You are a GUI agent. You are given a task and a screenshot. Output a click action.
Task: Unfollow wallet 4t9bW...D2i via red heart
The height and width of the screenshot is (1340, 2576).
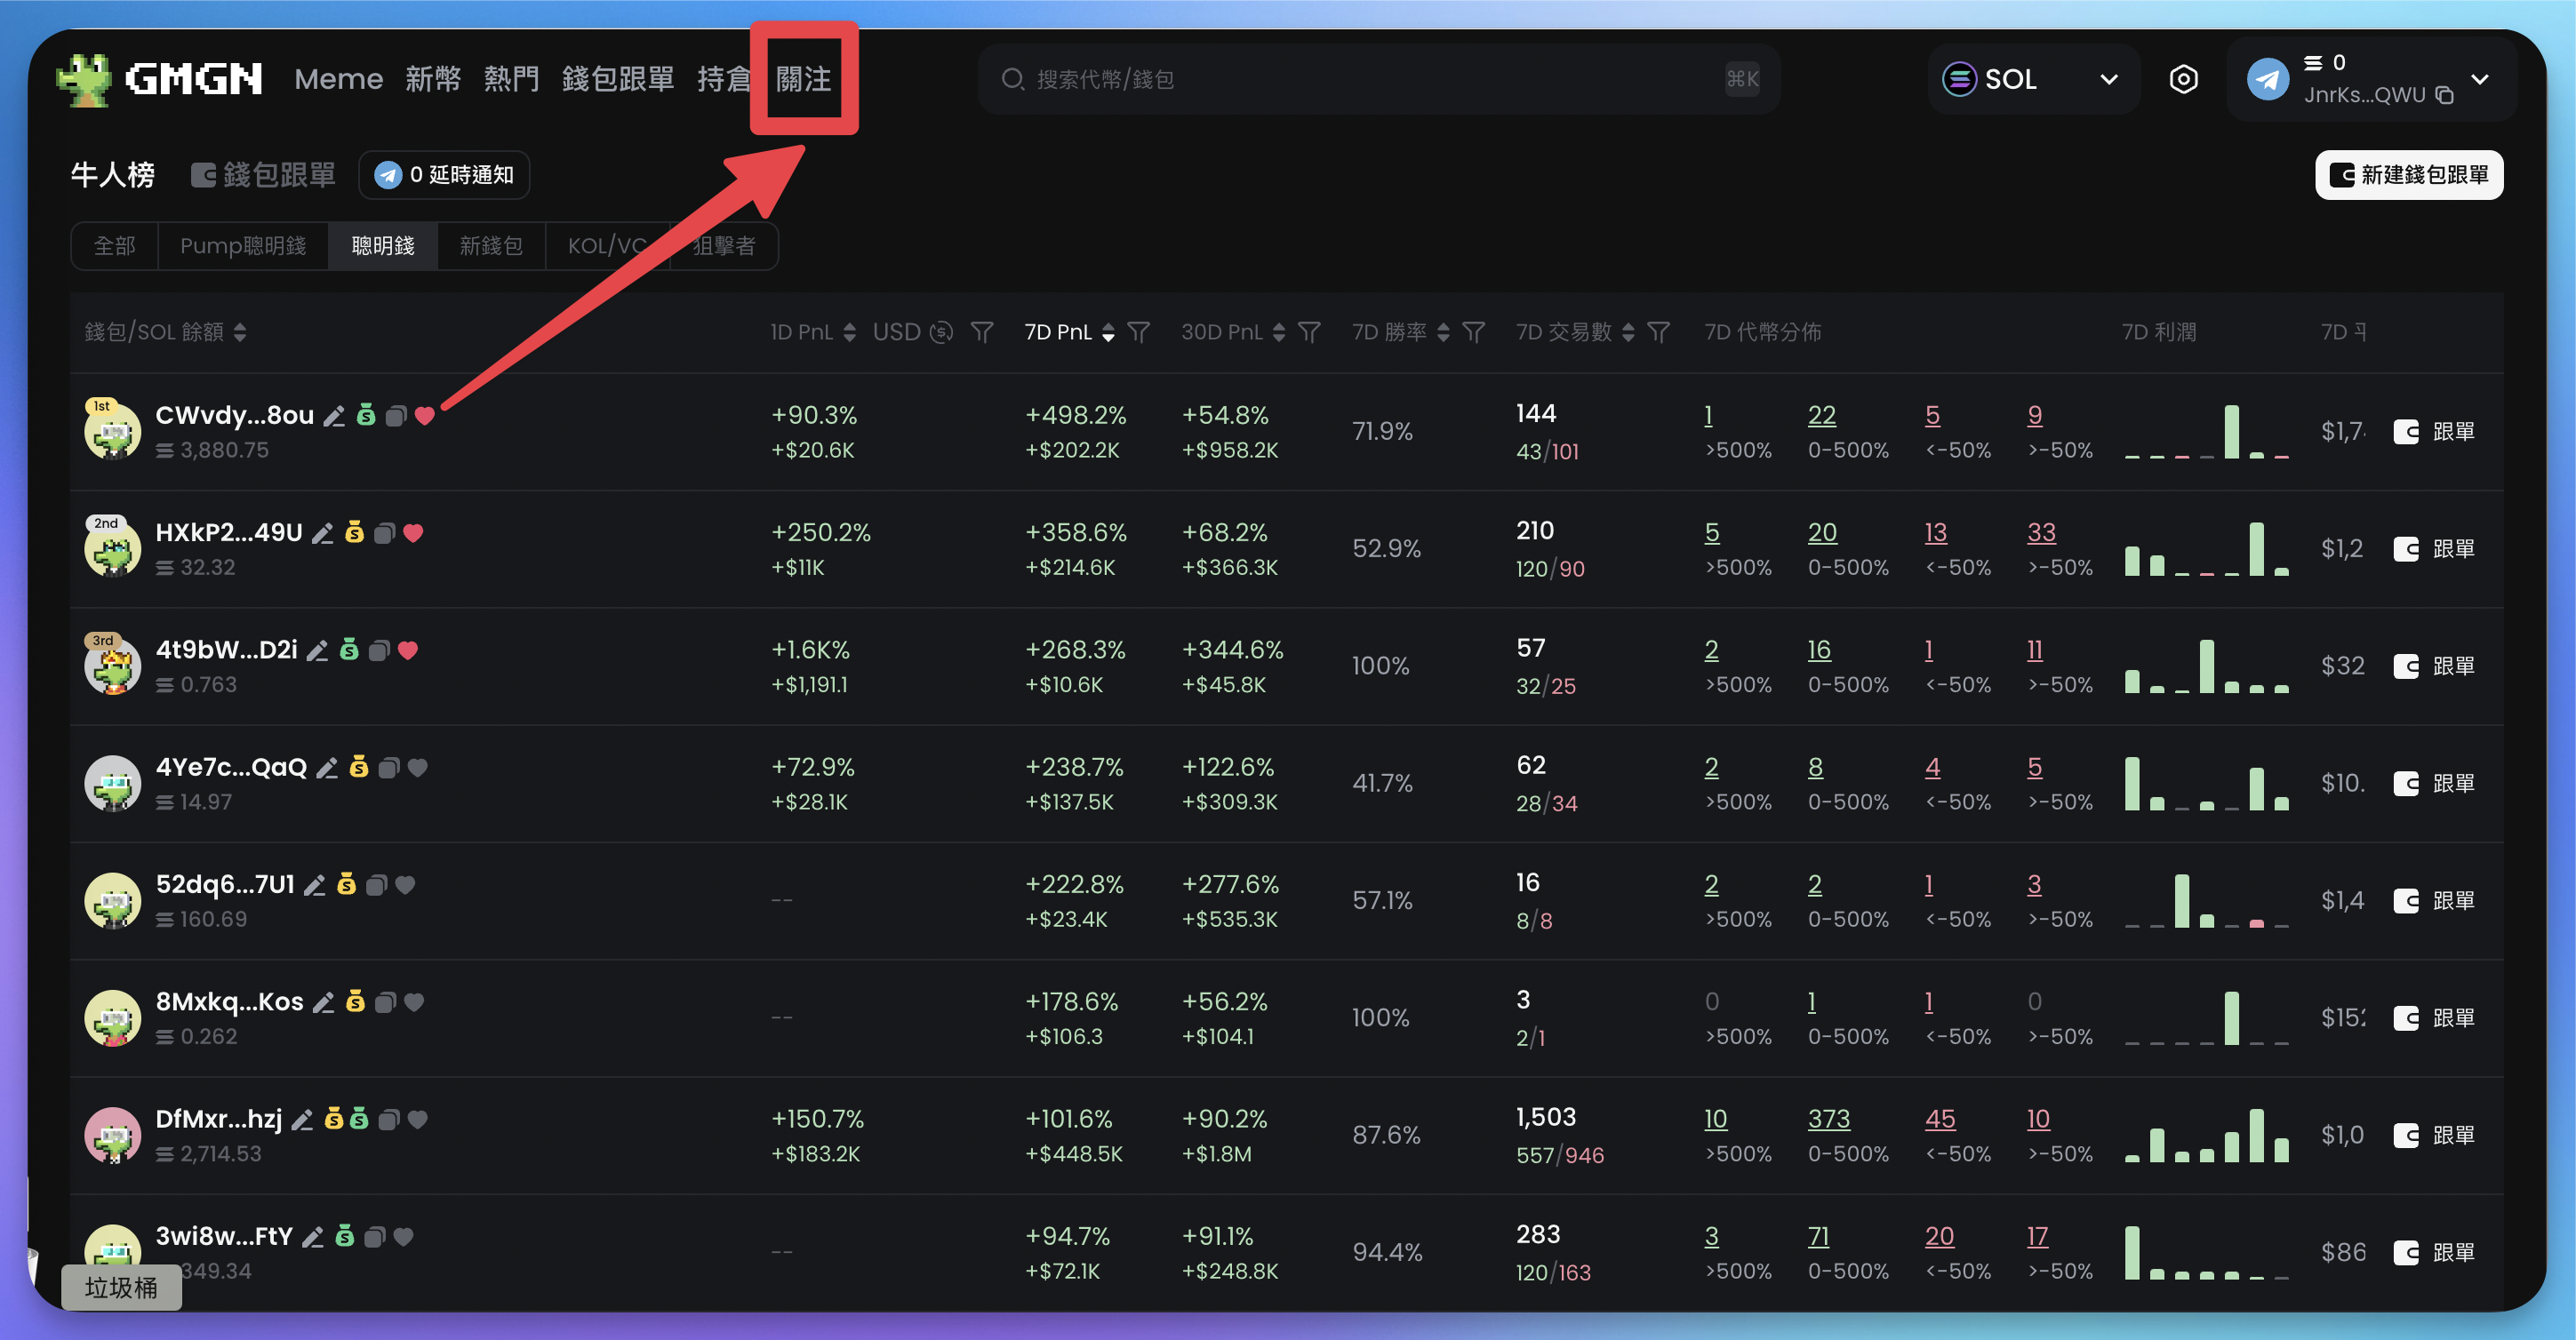pos(408,651)
